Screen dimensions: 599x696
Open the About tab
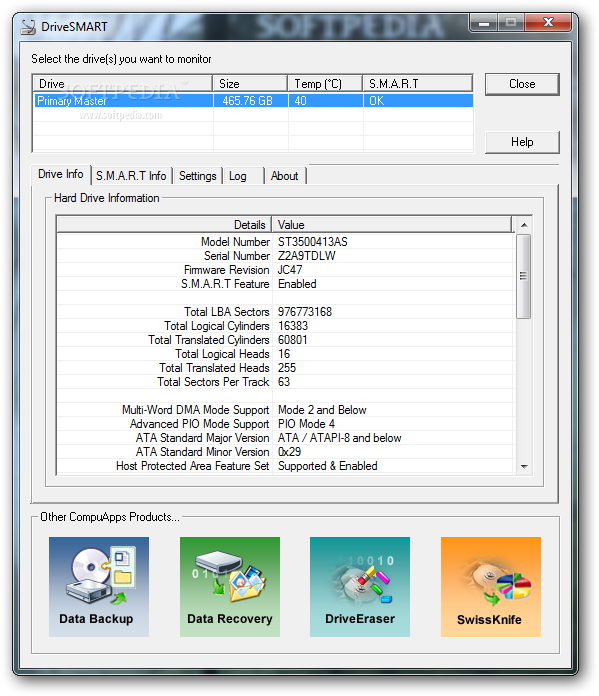pyautogui.click(x=285, y=176)
